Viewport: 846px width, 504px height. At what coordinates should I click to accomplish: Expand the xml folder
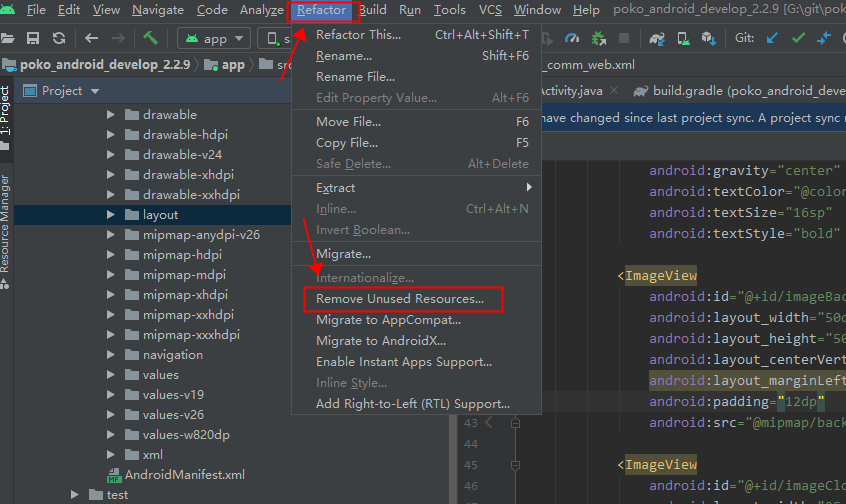pos(111,454)
